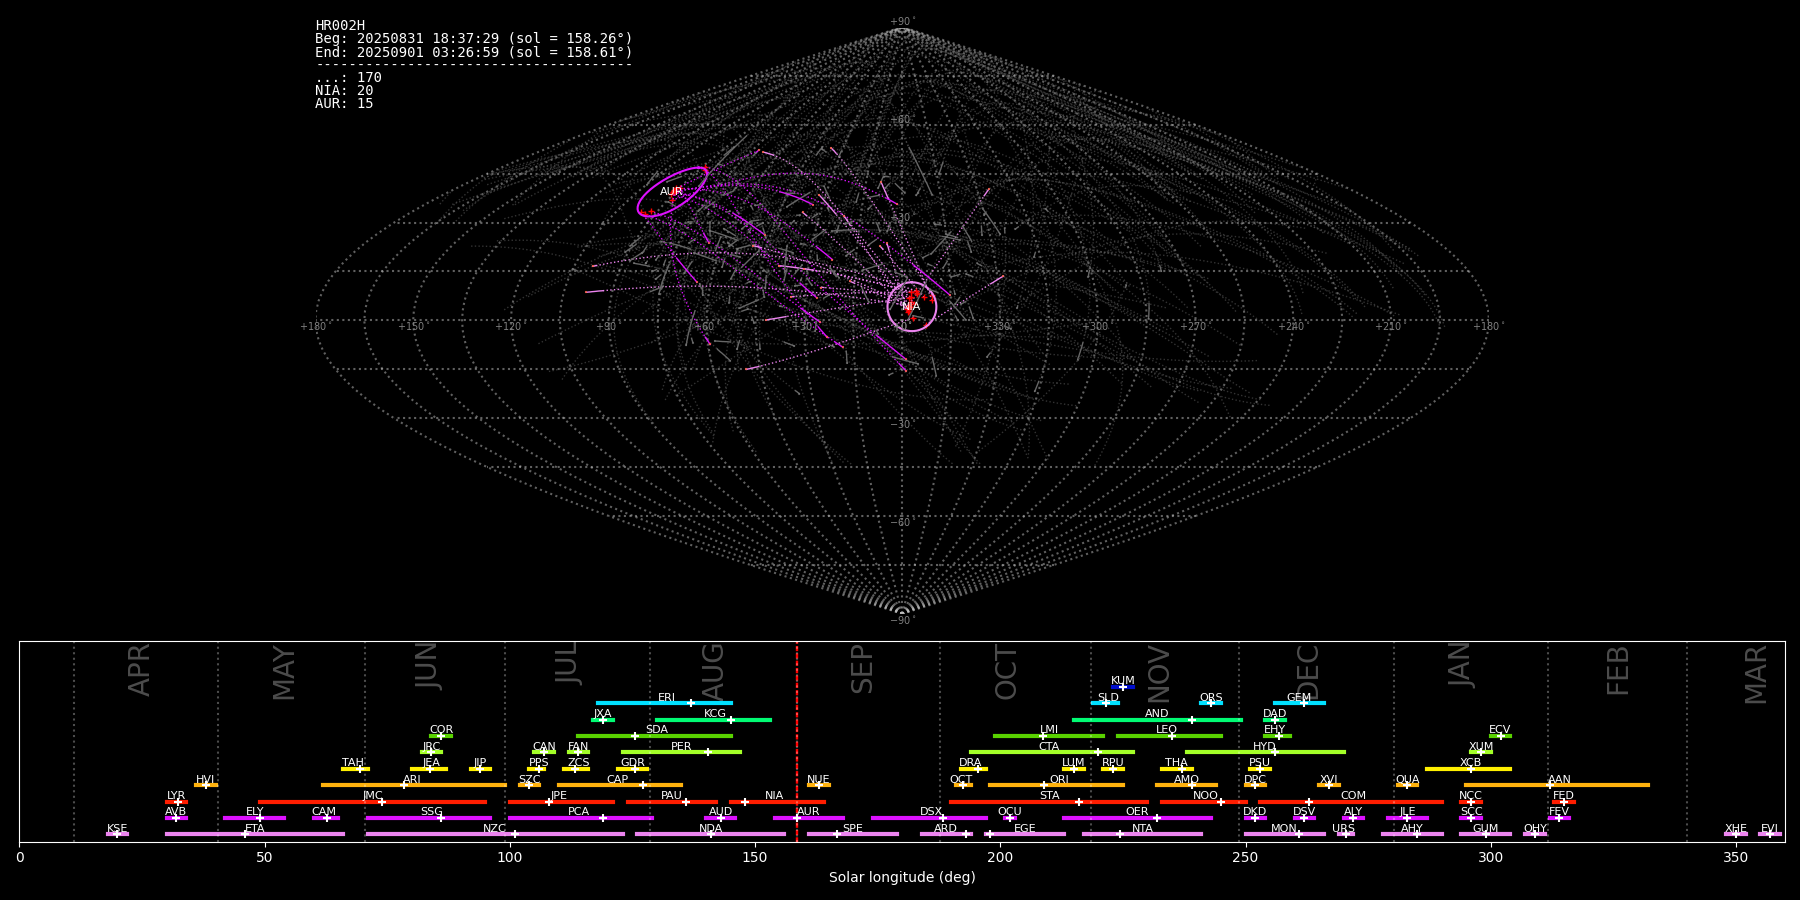Click the 'End: 20250901 03:26:59' line
The height and width of the screenshot is (900, 1800).
(474, 52)
